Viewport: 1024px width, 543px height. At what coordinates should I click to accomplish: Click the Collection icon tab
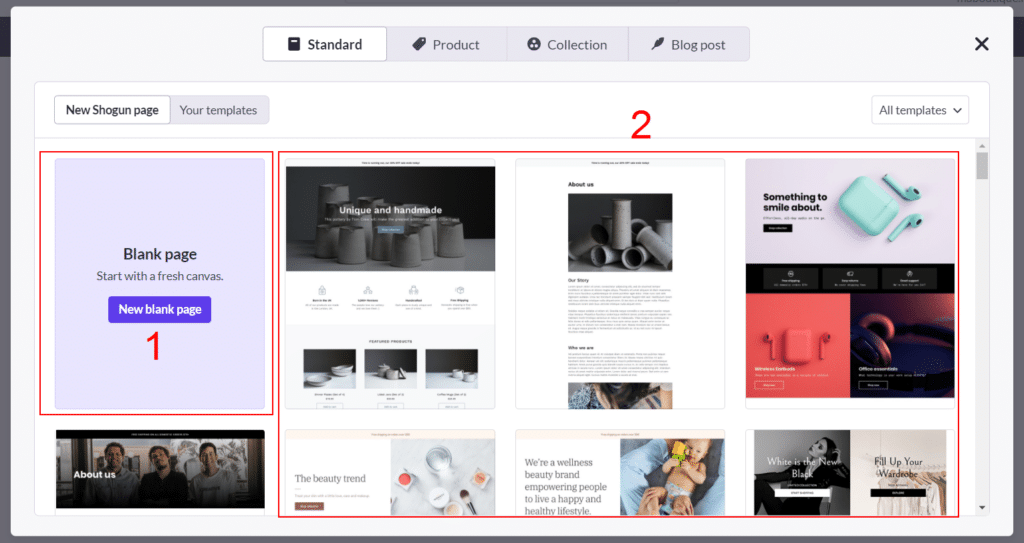567,44
